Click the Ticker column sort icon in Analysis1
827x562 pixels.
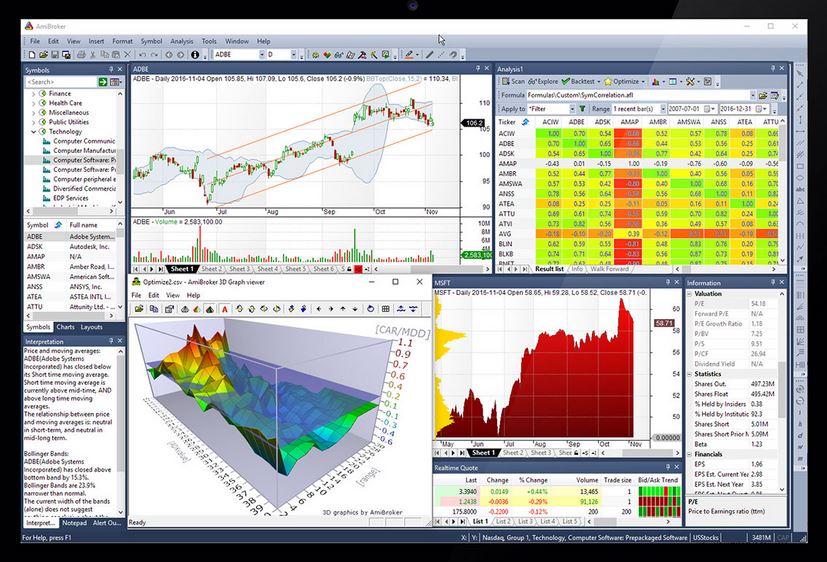525,122
